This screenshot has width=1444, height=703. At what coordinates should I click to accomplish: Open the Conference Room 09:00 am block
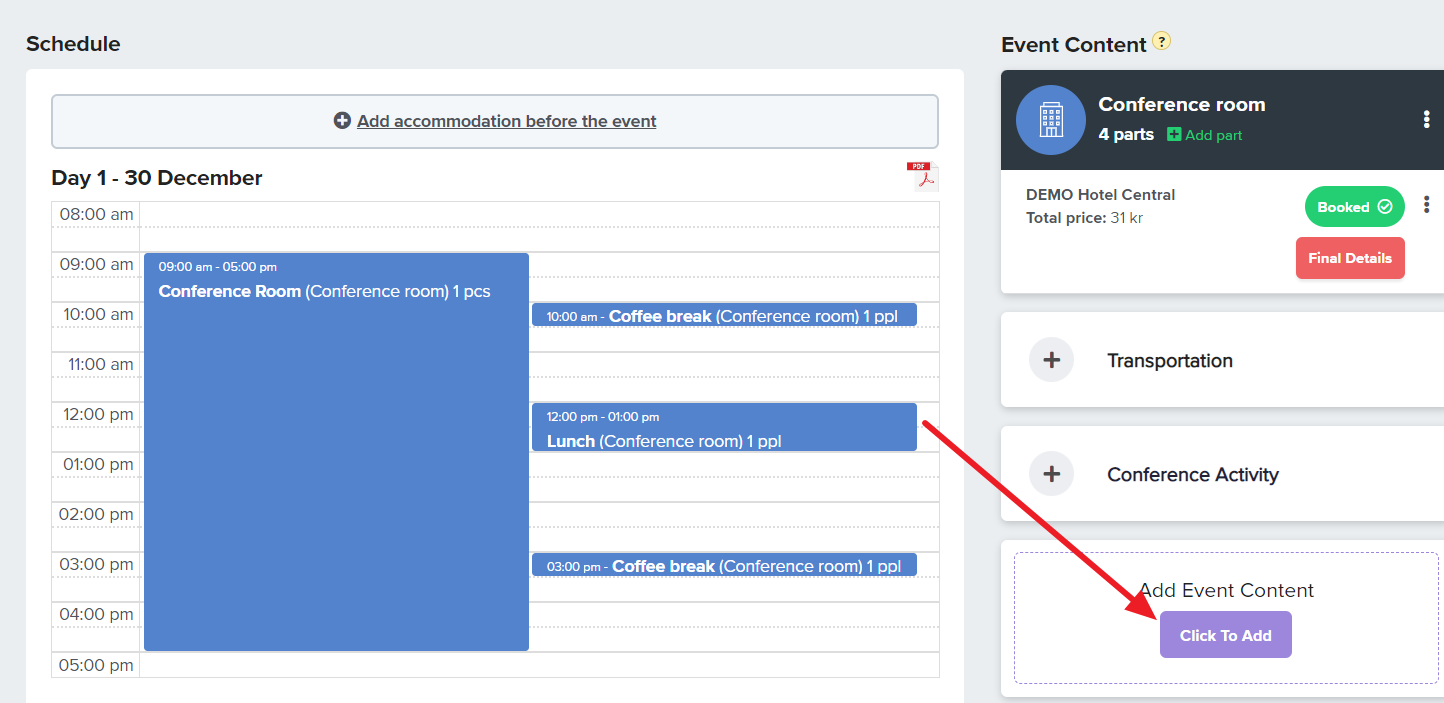pos(336,451)
